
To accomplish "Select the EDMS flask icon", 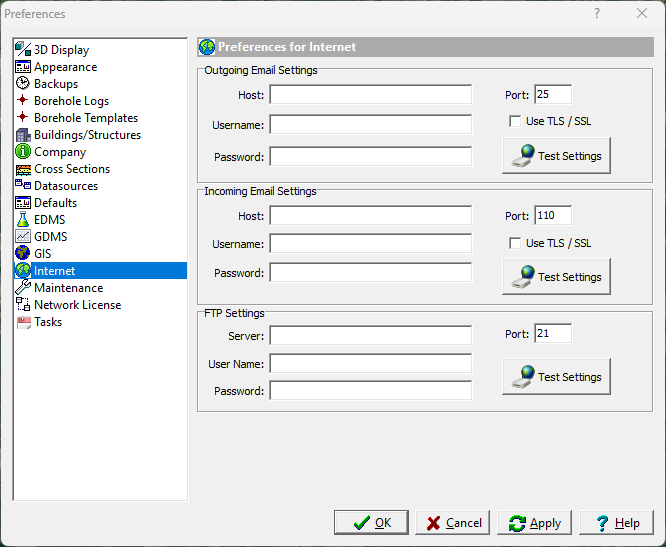I will click(x=23, y=220).
